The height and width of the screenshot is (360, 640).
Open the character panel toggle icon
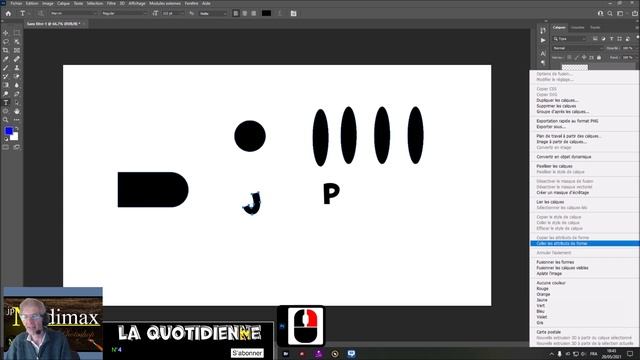point(293,13)
